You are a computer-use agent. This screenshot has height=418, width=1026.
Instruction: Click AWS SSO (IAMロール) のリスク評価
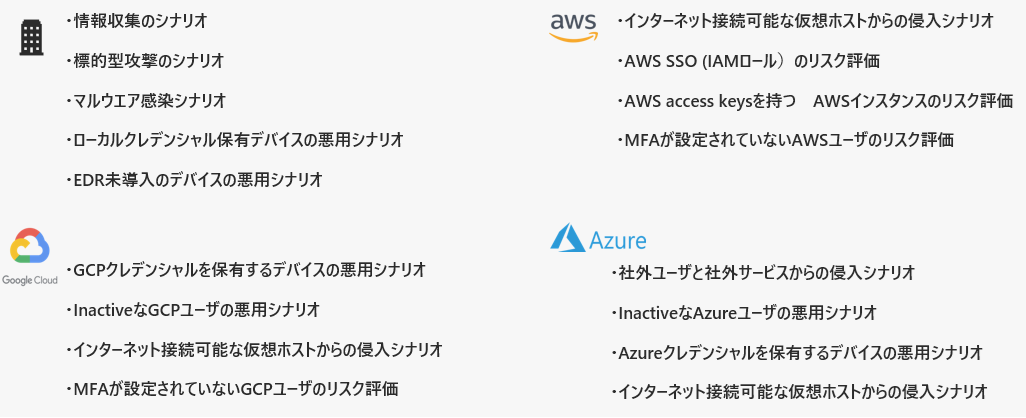[750, 61]
